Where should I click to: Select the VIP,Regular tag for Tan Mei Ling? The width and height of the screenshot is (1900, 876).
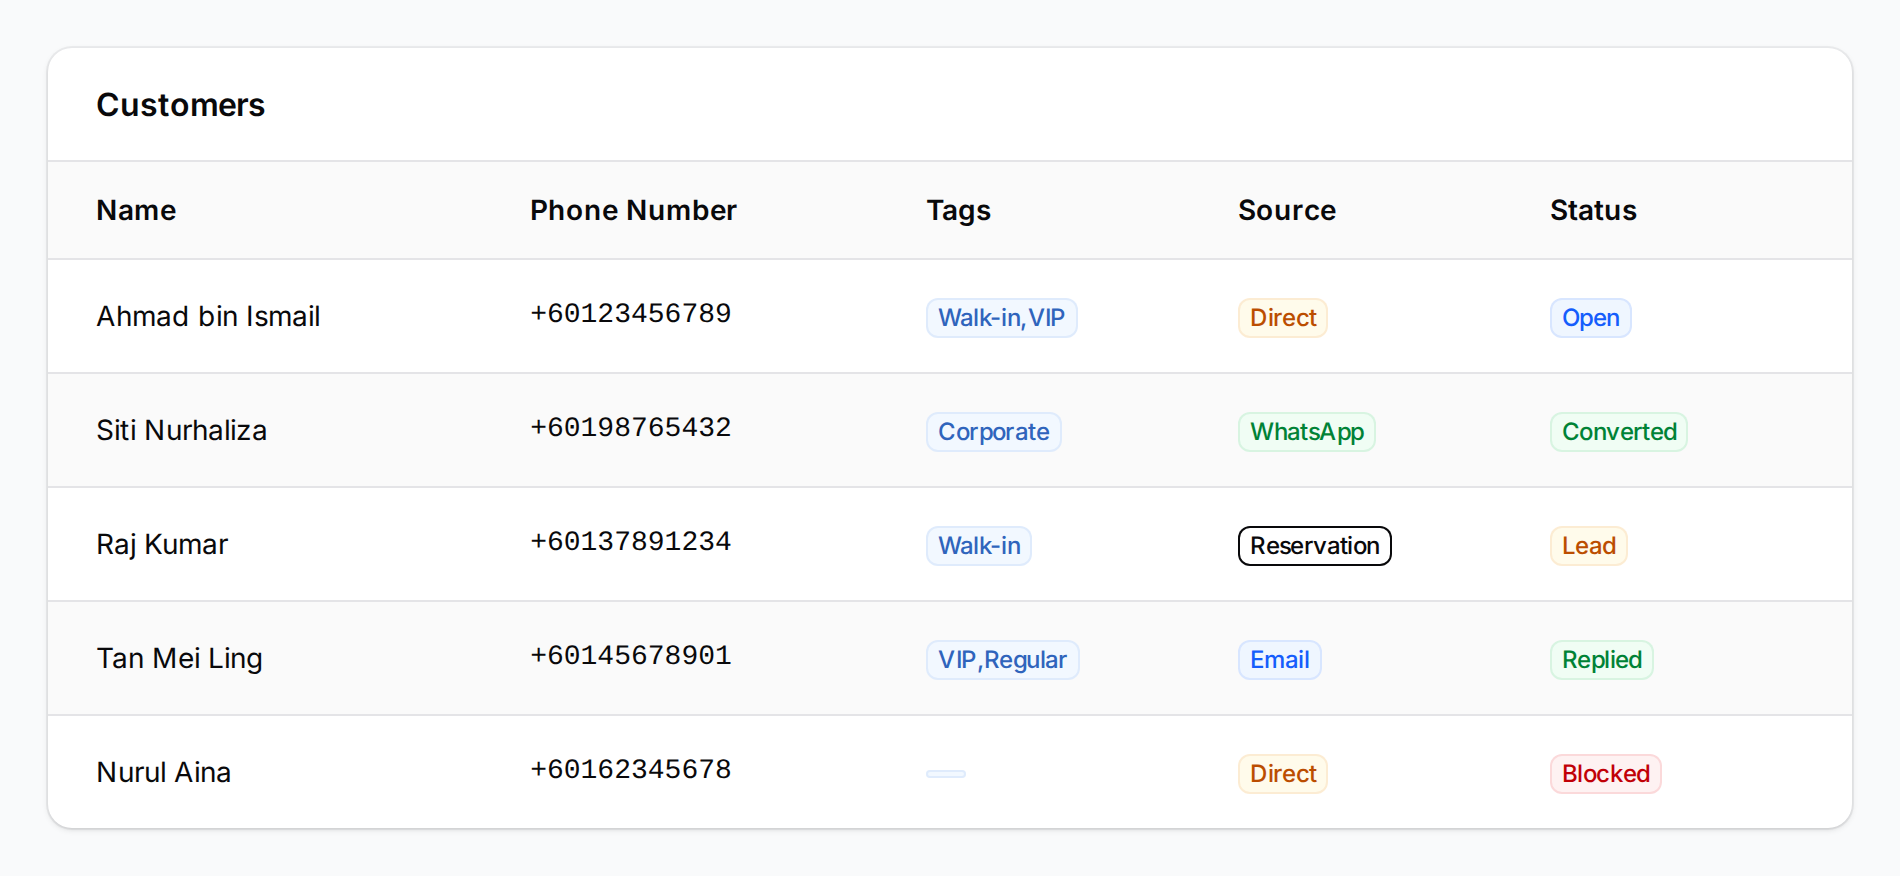pos(1002,659)
